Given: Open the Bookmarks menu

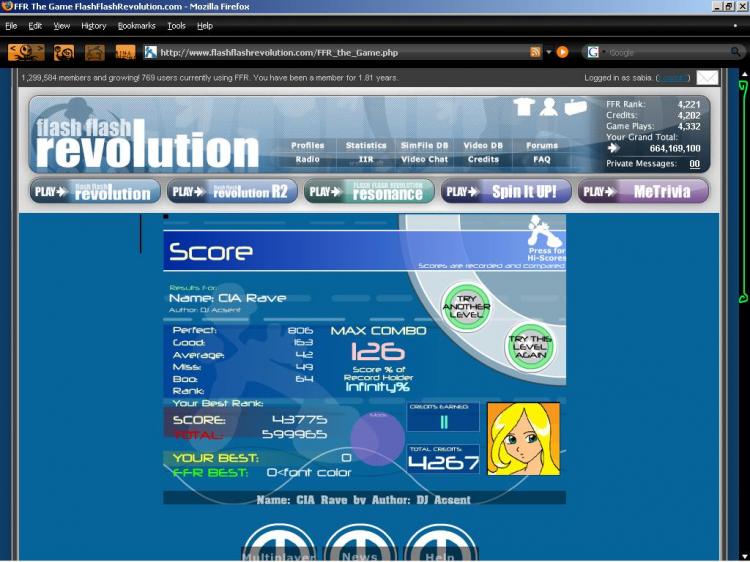Looking at the screenshot, I should click(136, 25).
